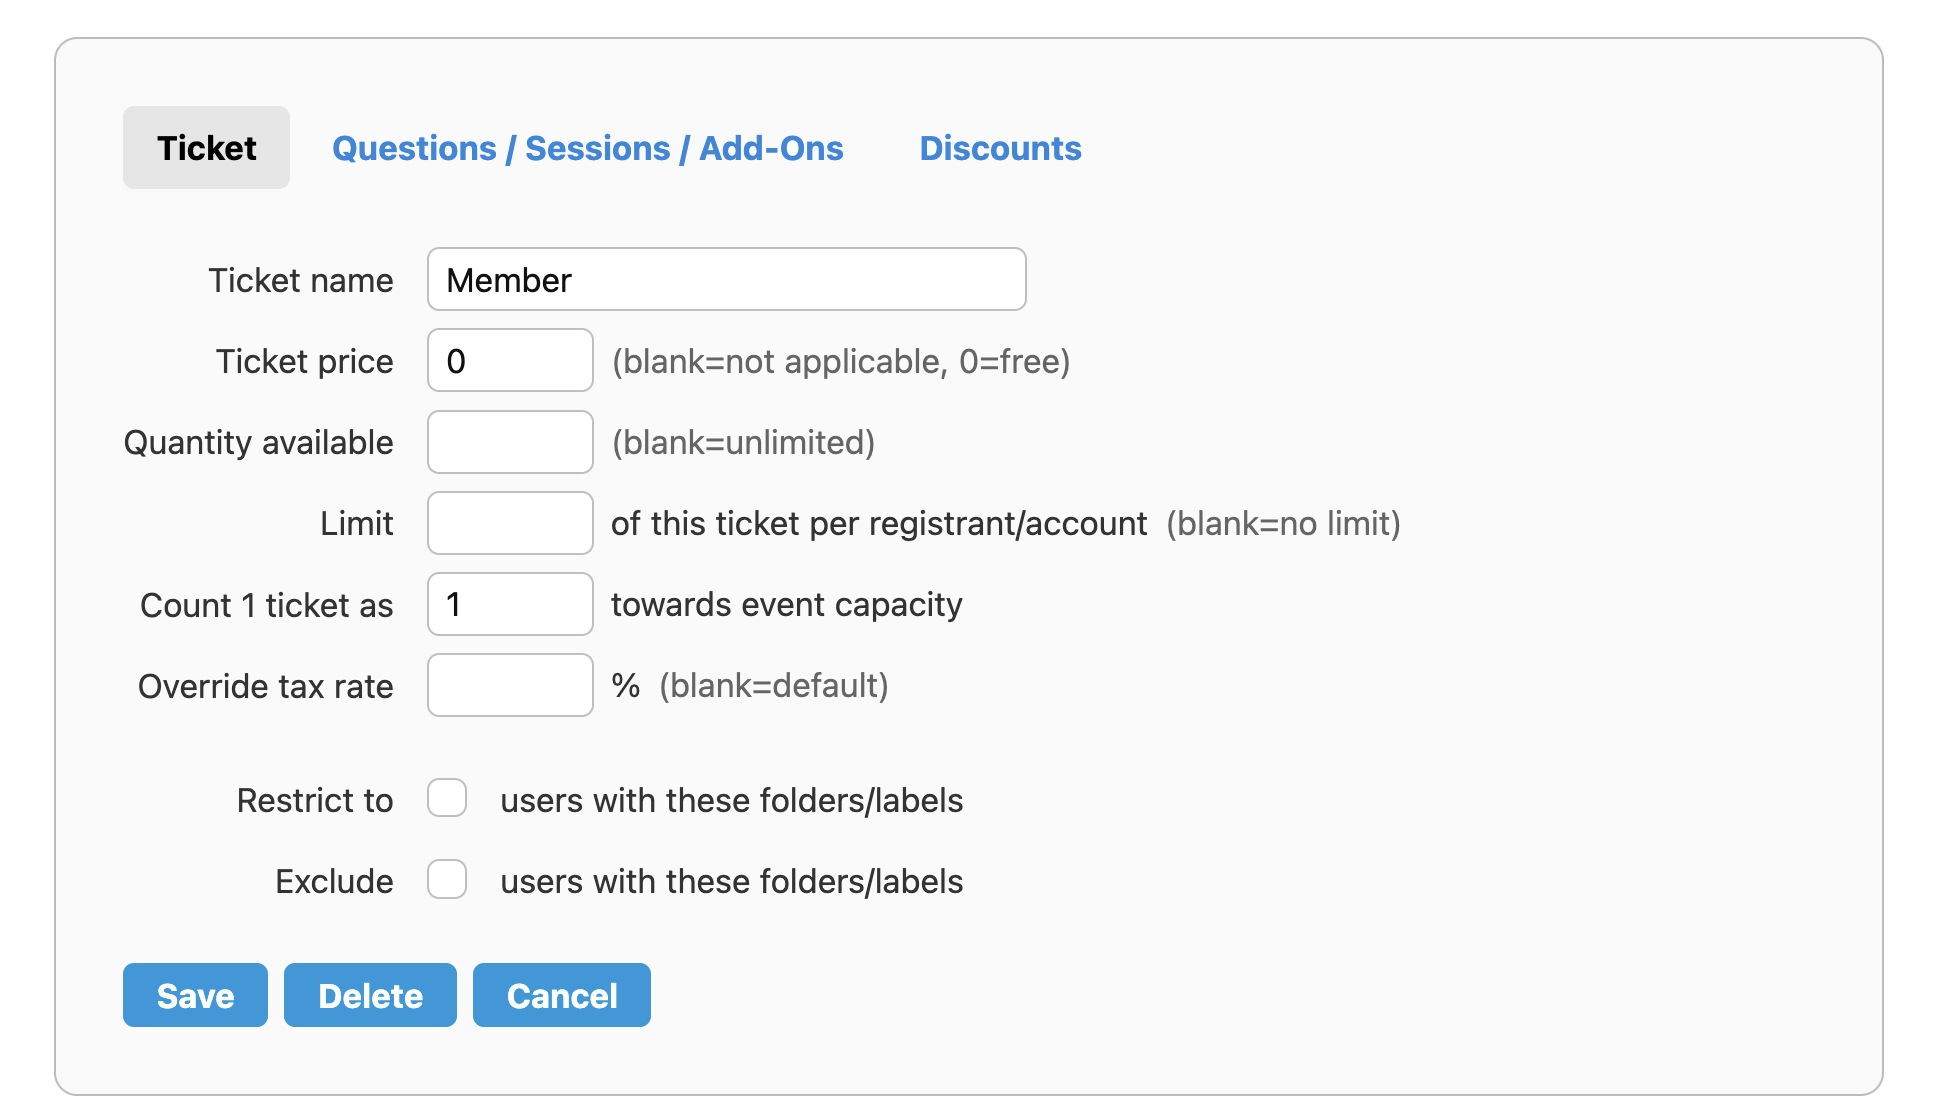Select the Limit per registrant field

click(x=510, y=523)
